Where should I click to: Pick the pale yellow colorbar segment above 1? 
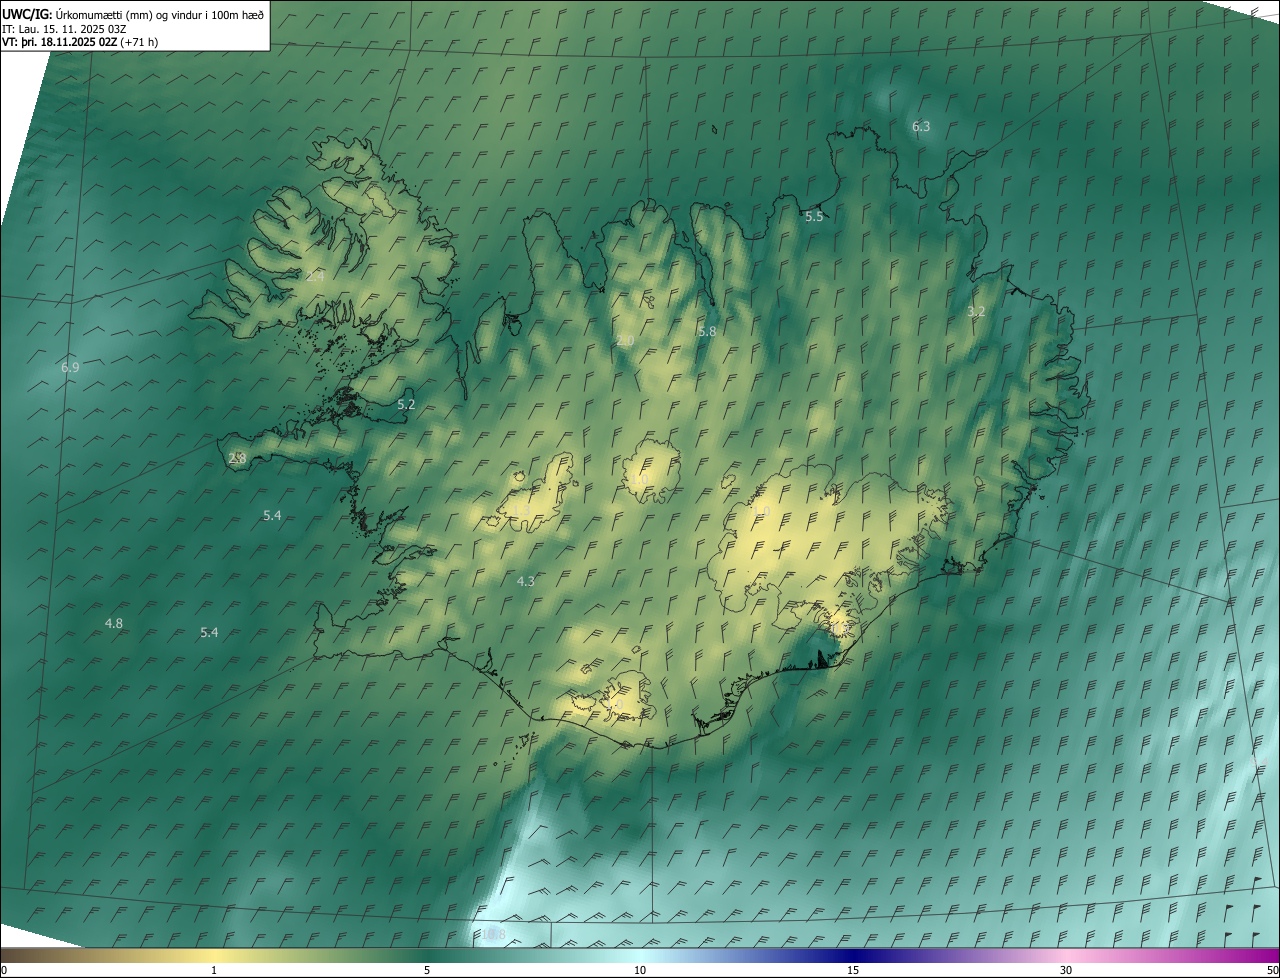[214, 955]
